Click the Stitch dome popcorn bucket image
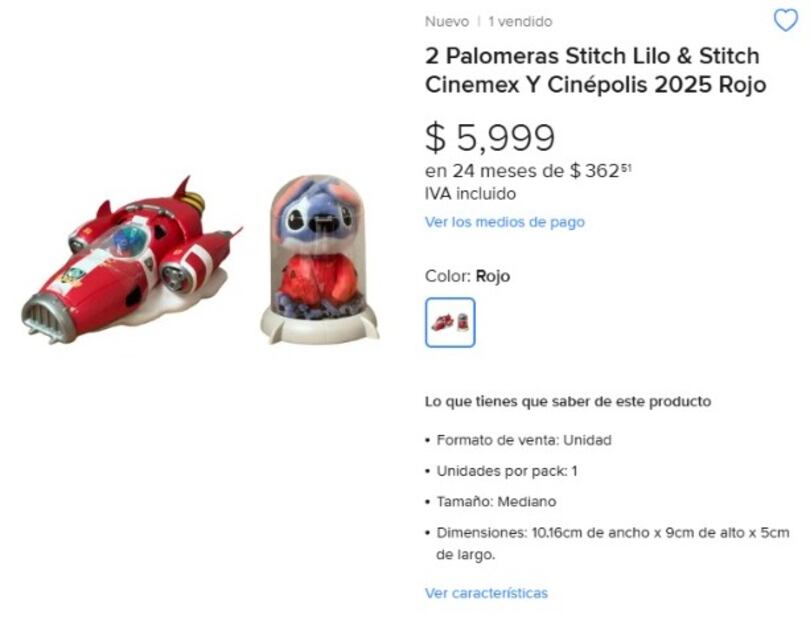 pyautogui.click(x=319, y=259)
